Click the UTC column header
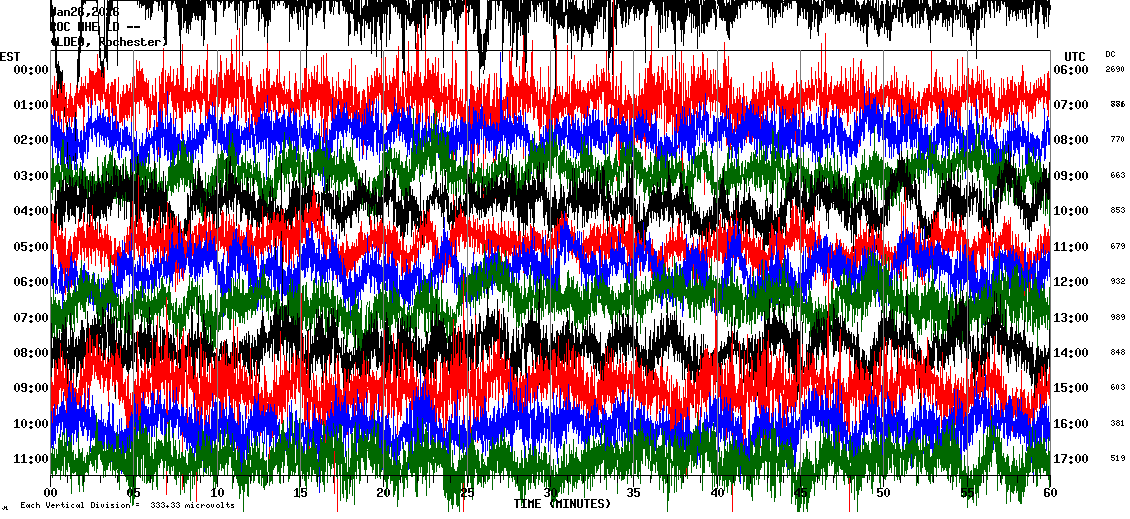Image resolution: width=1130 pixels, height=519 pixels. (1075, 56)
